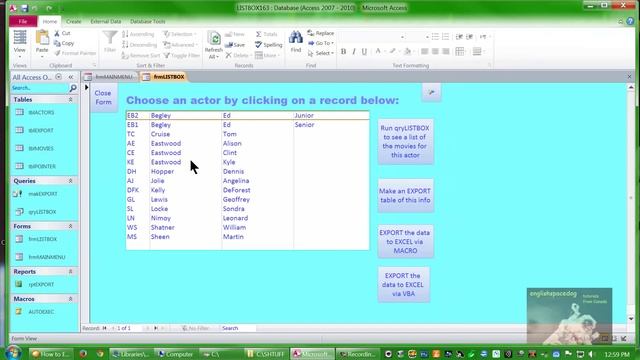The image size is (640, 360).
Task: Open the Computer taskbar window
Action: tap(175, 354)
